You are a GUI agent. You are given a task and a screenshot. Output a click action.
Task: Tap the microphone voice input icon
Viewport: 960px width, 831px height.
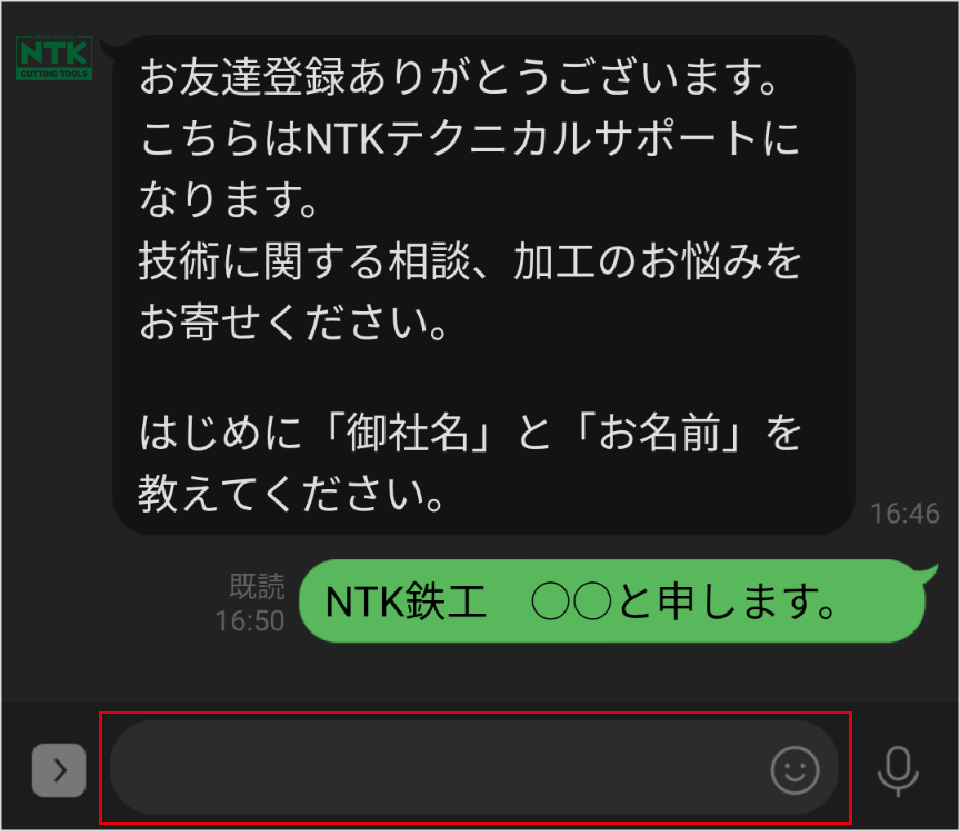tap(898, 770)
